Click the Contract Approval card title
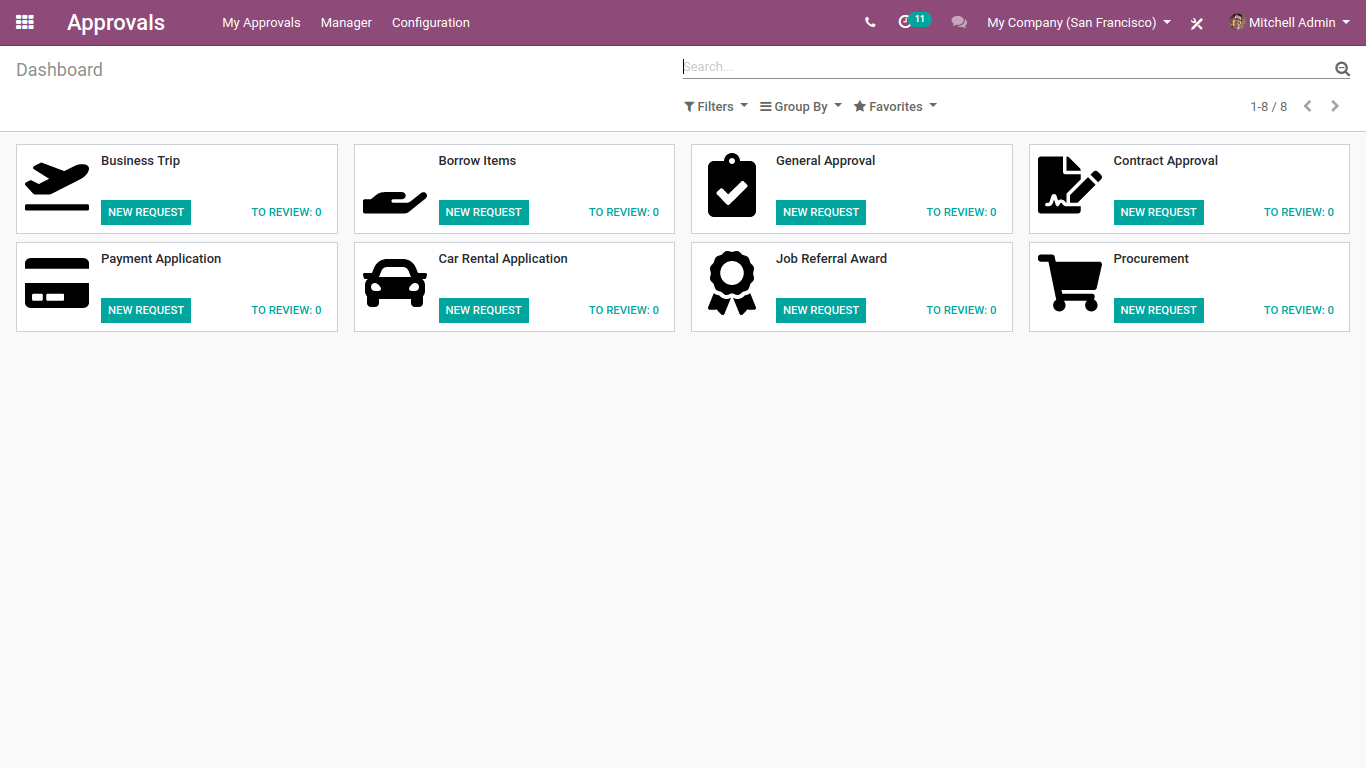Image resolution: width=1366 pixels, height=768 pixels. tap(1166, 161)
